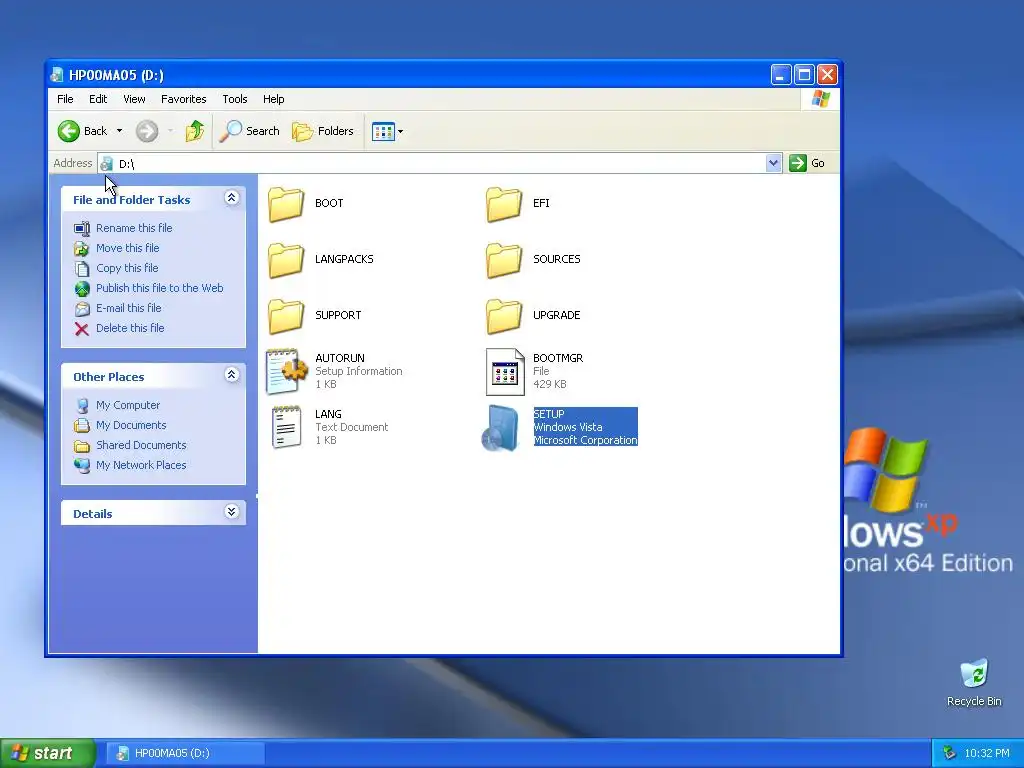Screen dimensions: 1024x768
Task: Click the green Go button
Action: coord(807,163)
